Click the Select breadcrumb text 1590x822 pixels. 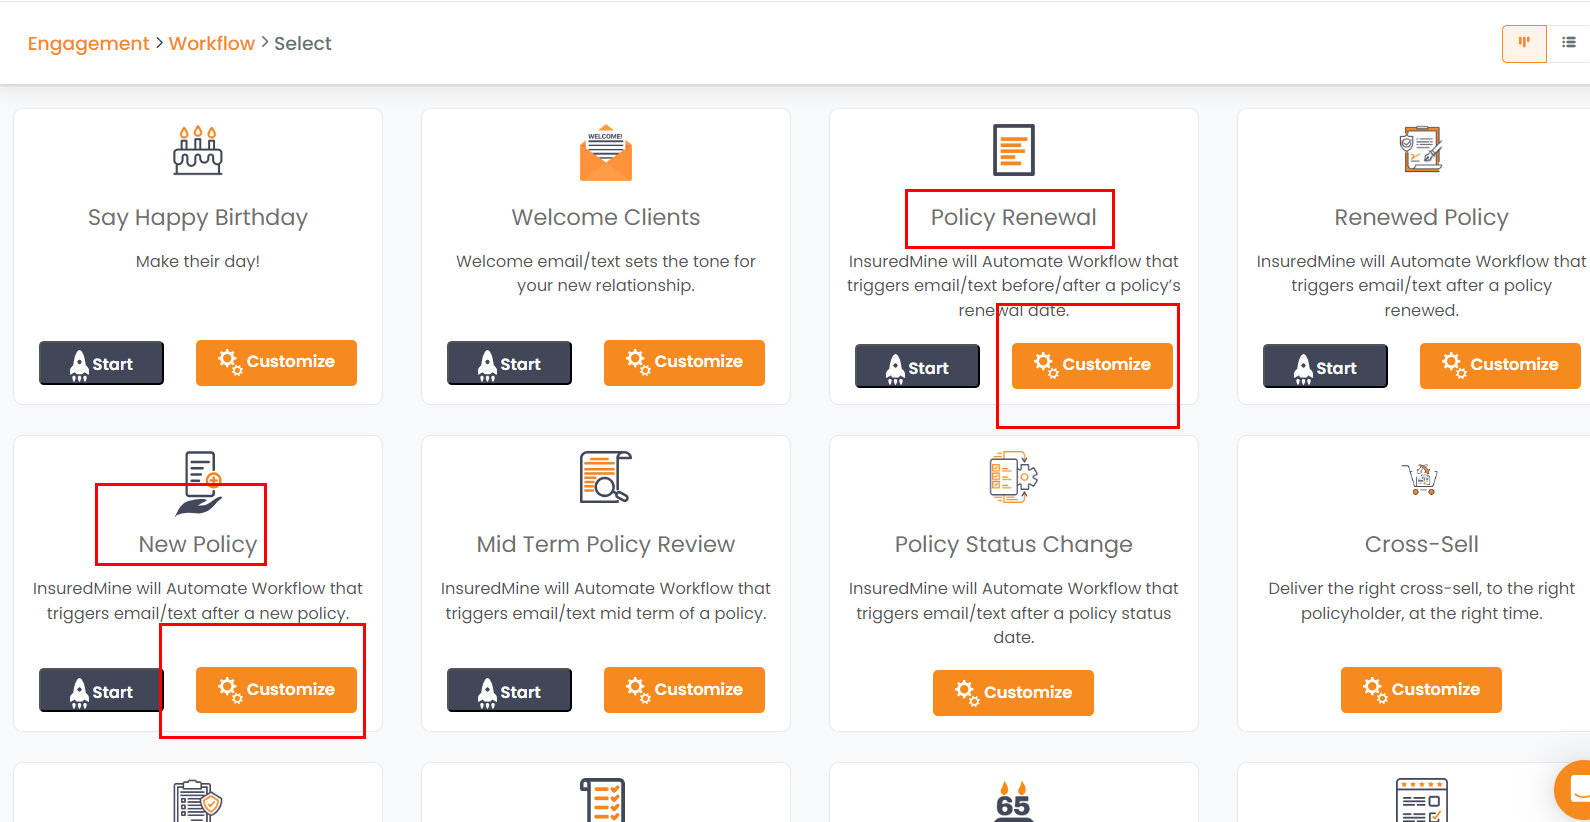point(303,44)
